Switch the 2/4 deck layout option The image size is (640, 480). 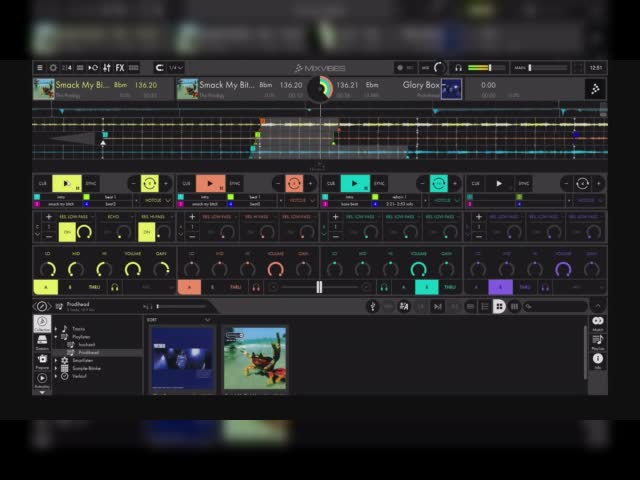(67, 68)
